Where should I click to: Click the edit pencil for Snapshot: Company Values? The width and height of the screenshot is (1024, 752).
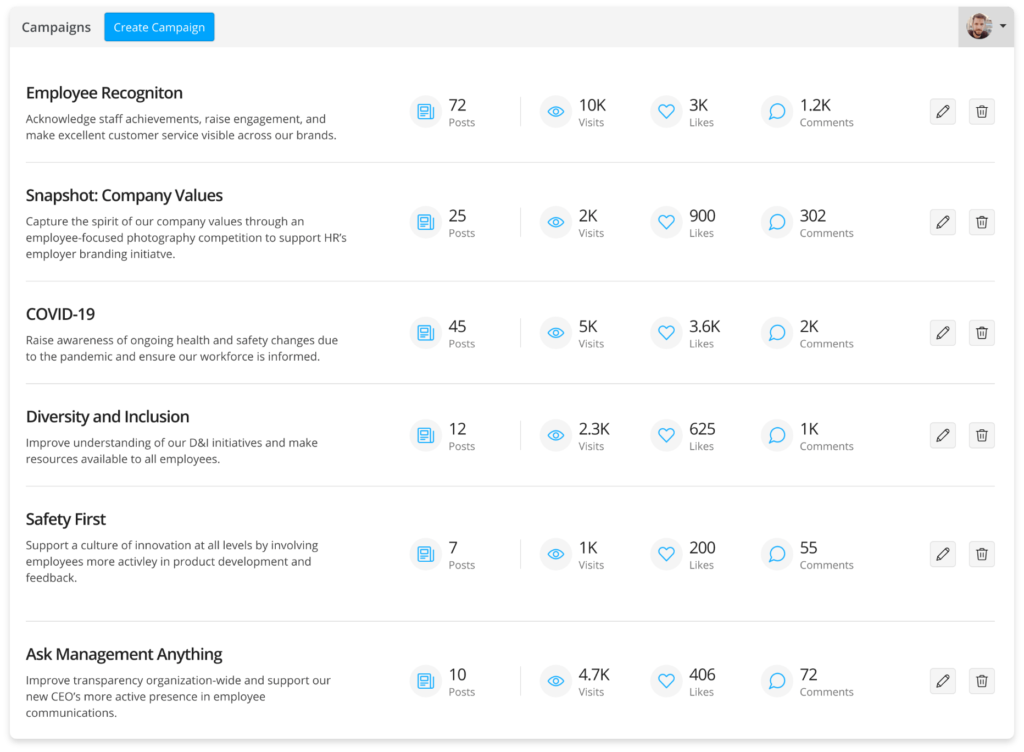click(x=942, y=222)
